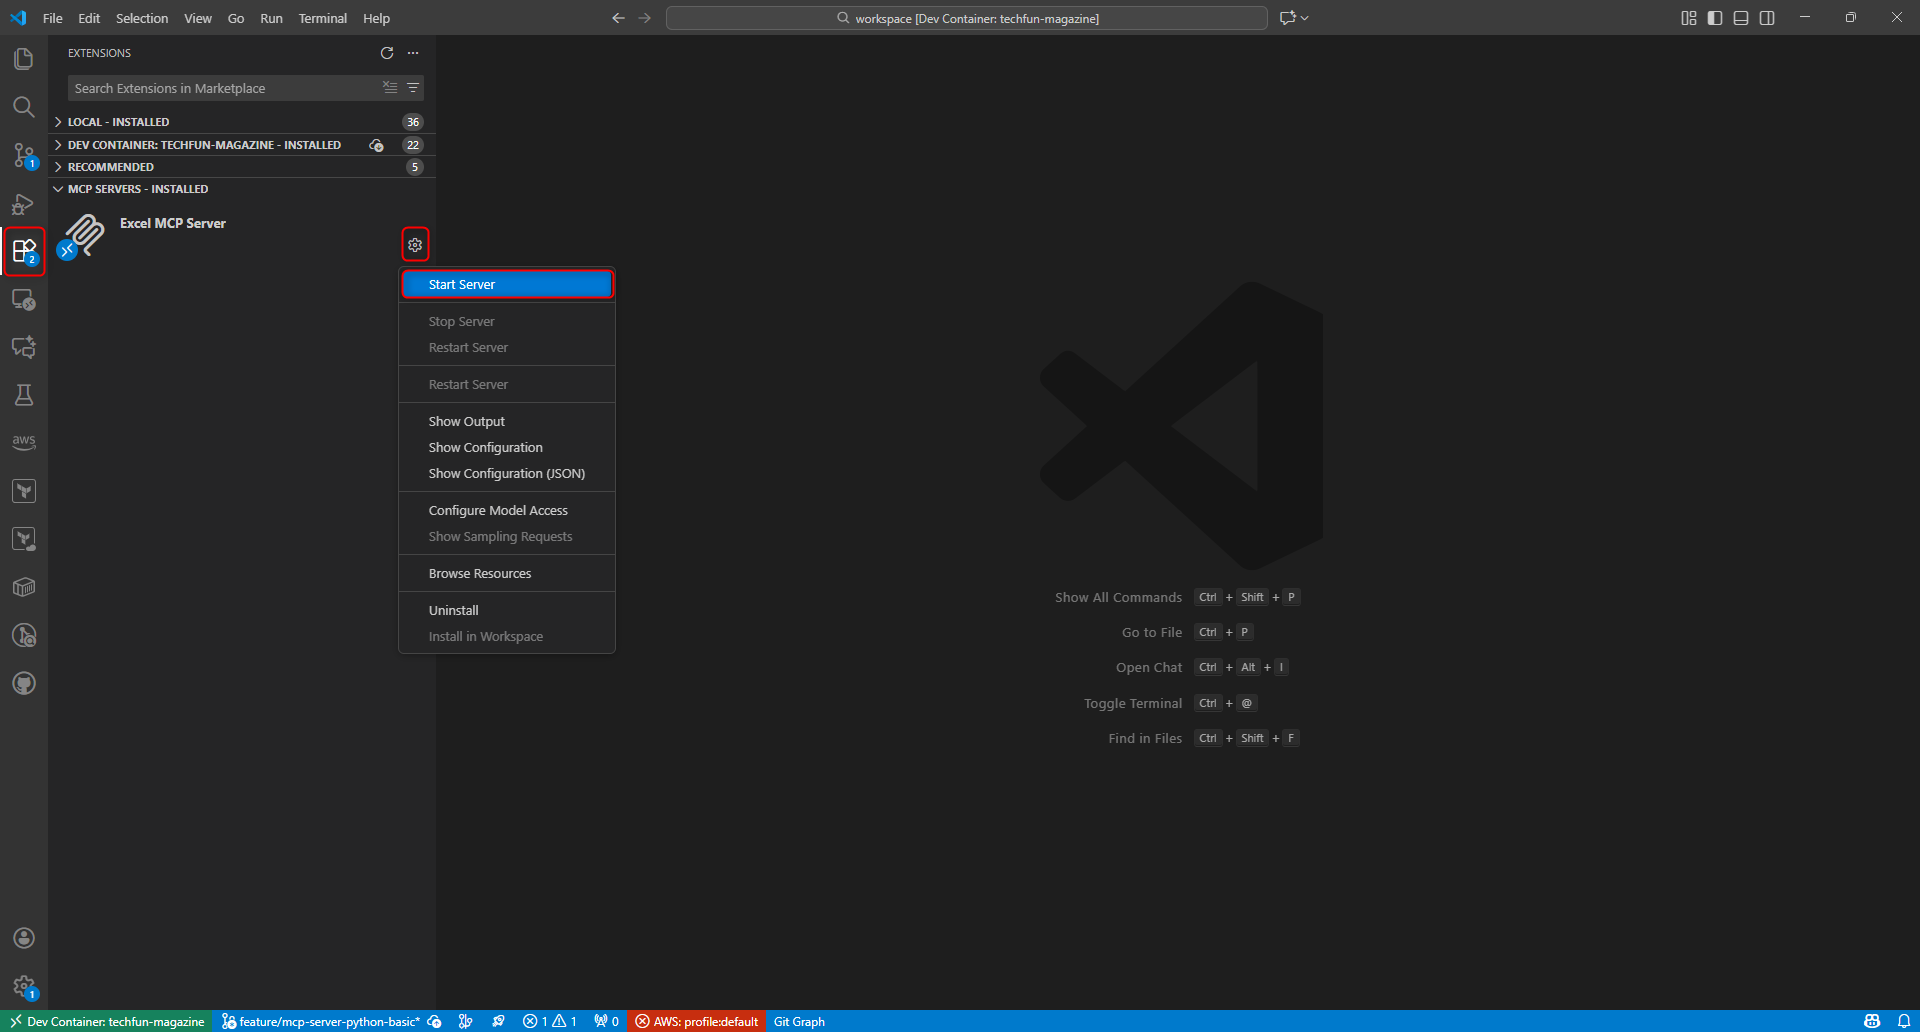1920x1032 pixels.
Task: Open the AWS Toolkit panel
Action: point(24,442)
